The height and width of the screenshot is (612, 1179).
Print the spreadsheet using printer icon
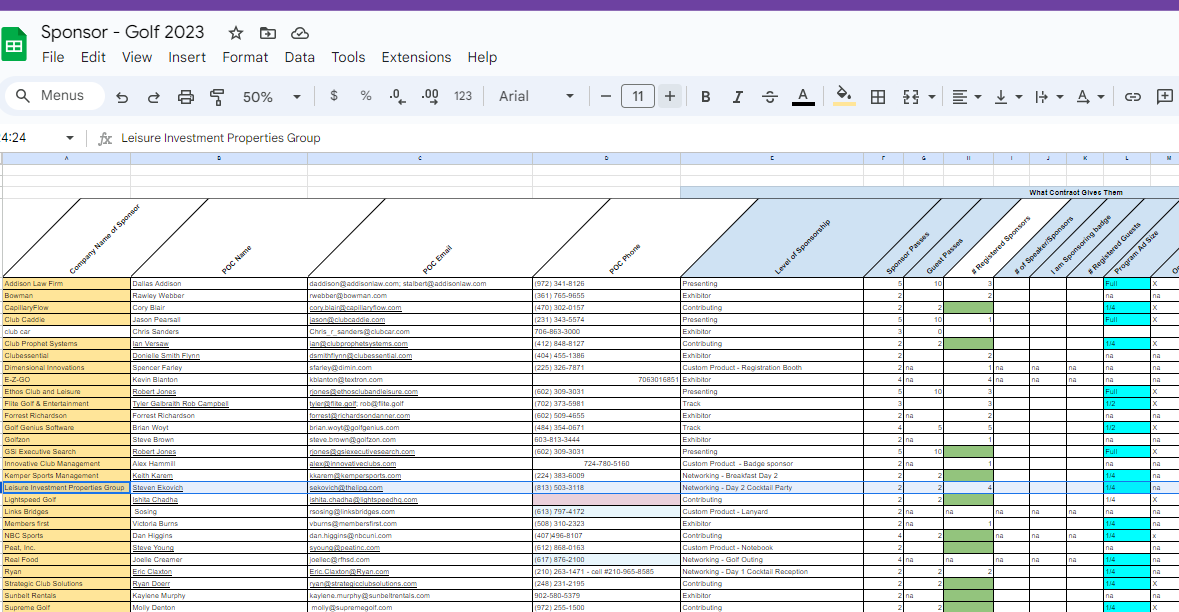[186, 97]
